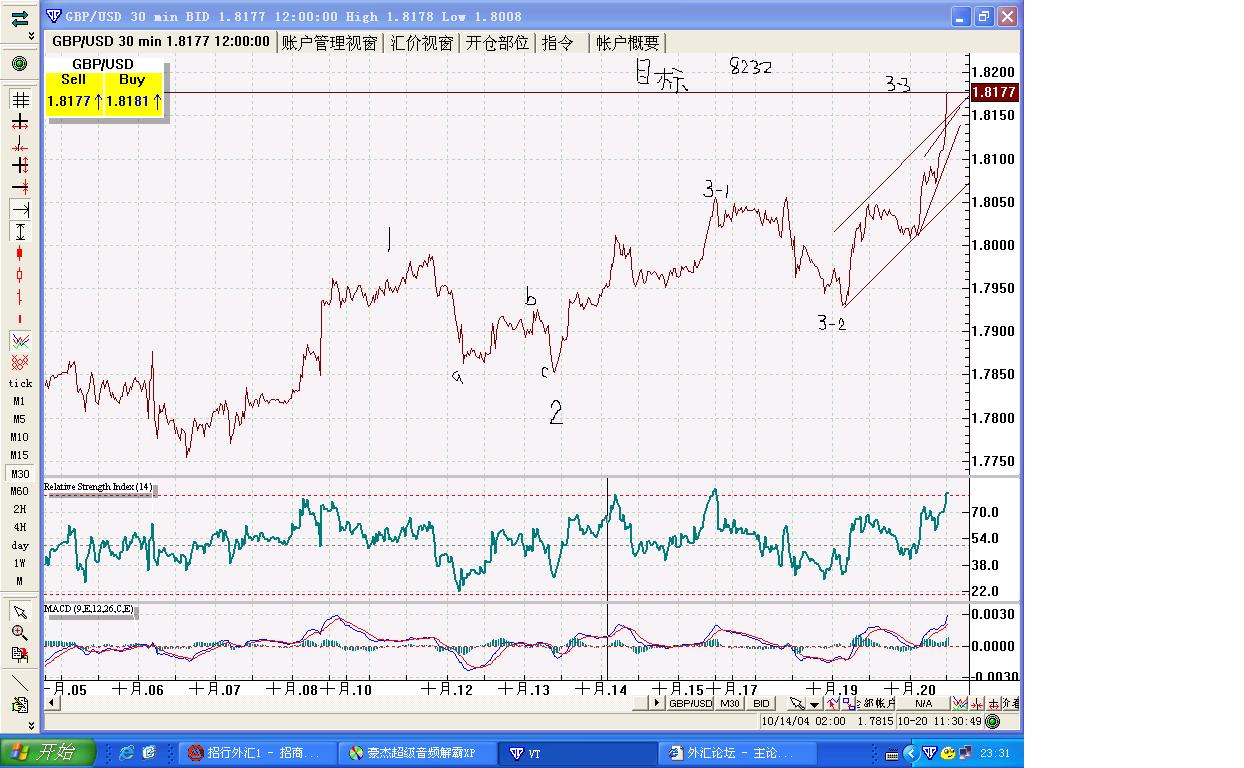
Task: Click the 1.8177 current price marker on axis
Action: pos(995,92)
